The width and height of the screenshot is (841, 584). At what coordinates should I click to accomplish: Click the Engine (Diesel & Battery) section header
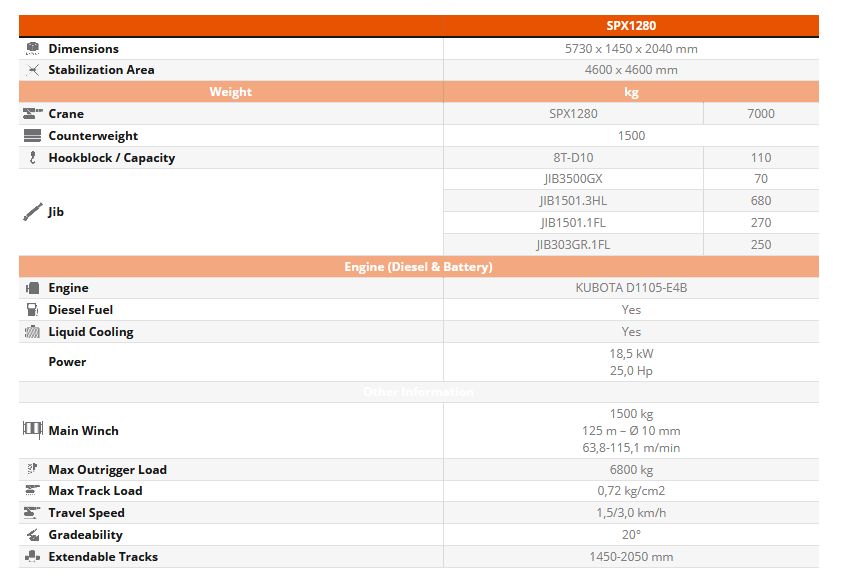pos(418,267)
